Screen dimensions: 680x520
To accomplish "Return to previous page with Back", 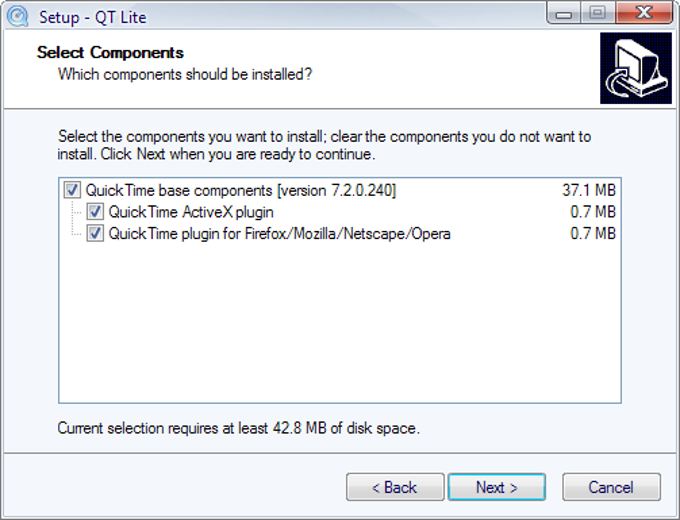I will [x=395, y=487].
